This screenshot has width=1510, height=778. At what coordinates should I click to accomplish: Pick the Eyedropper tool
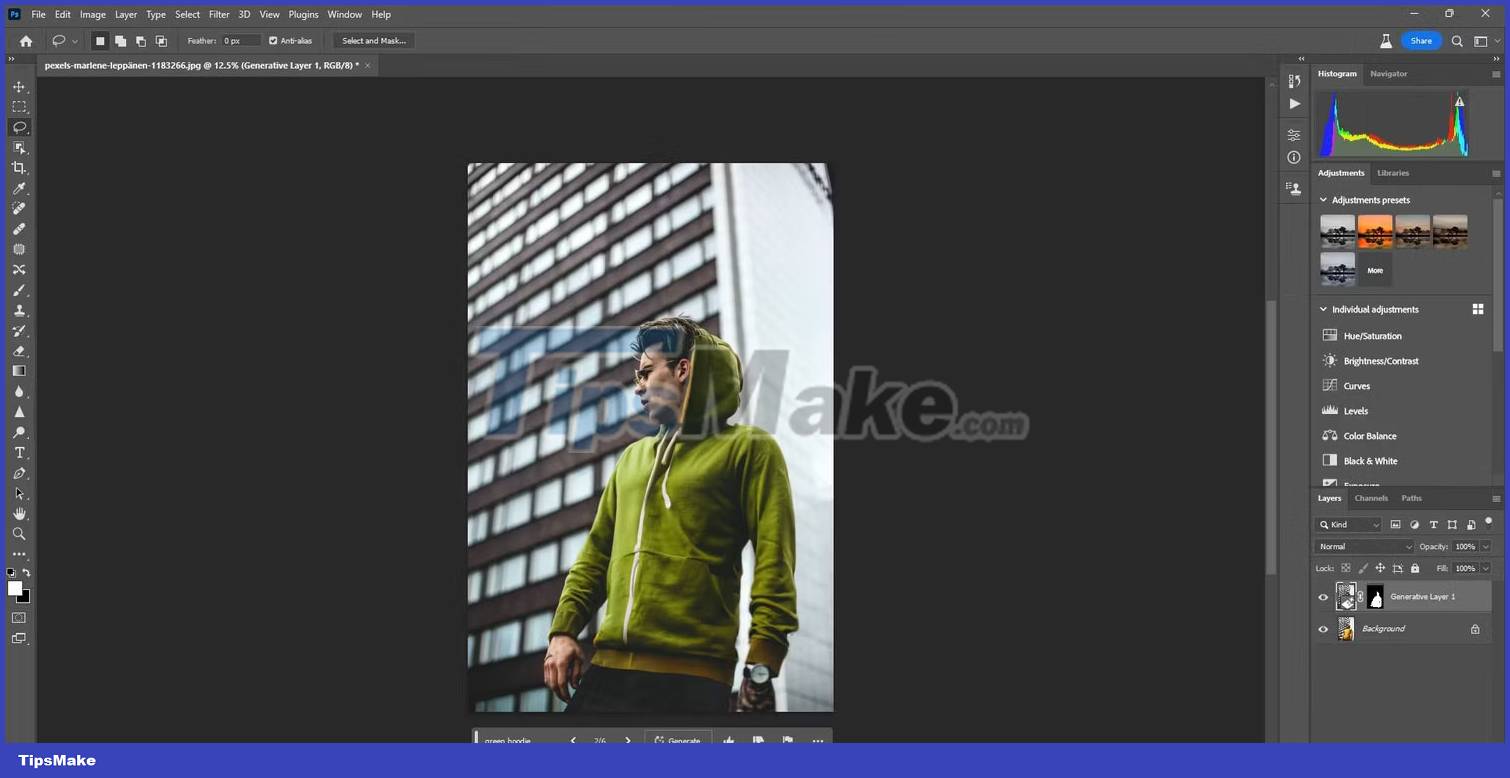click(19, 188)
